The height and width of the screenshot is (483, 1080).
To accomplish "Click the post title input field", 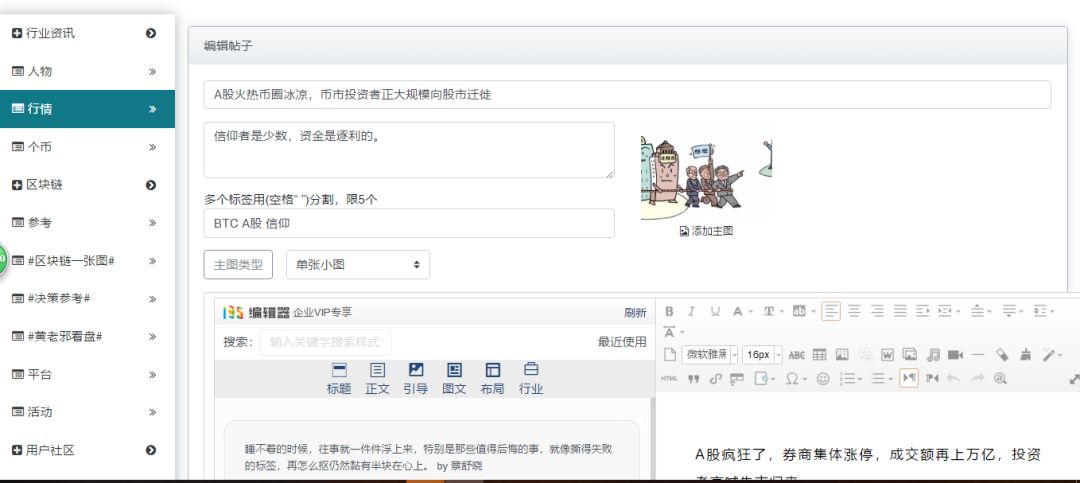I will click(627, 94).
